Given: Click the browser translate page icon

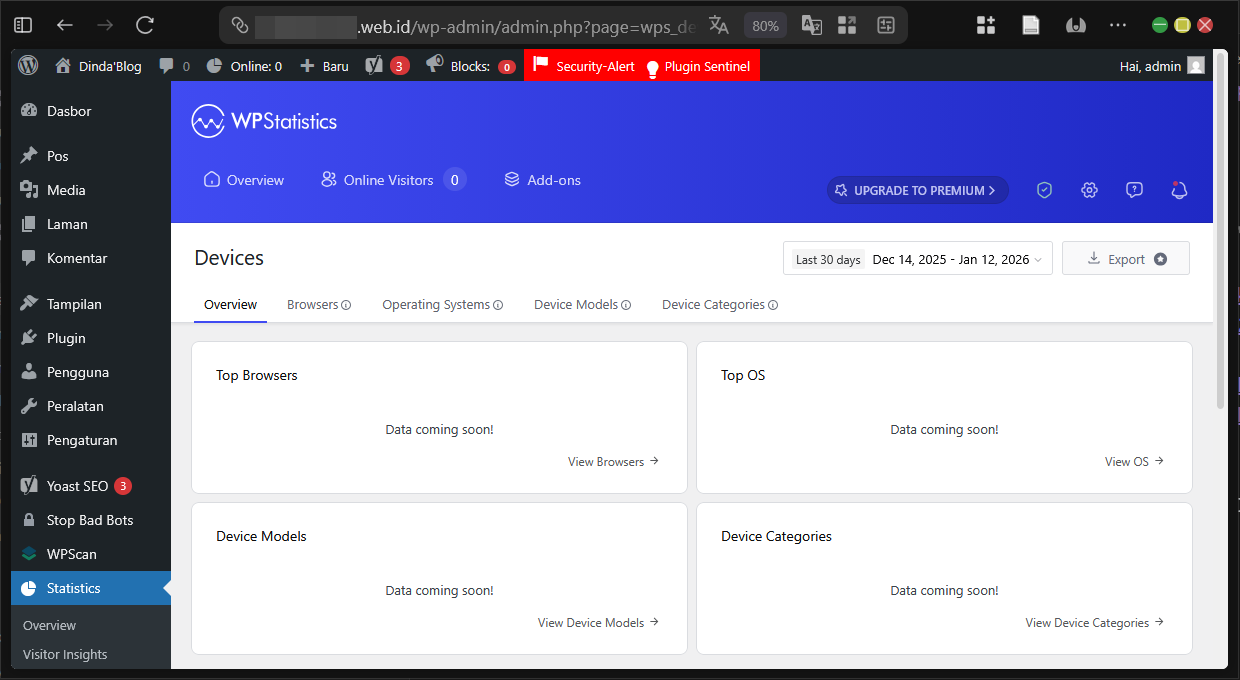Looking at the screenshot, I should (x=718, y=25).
